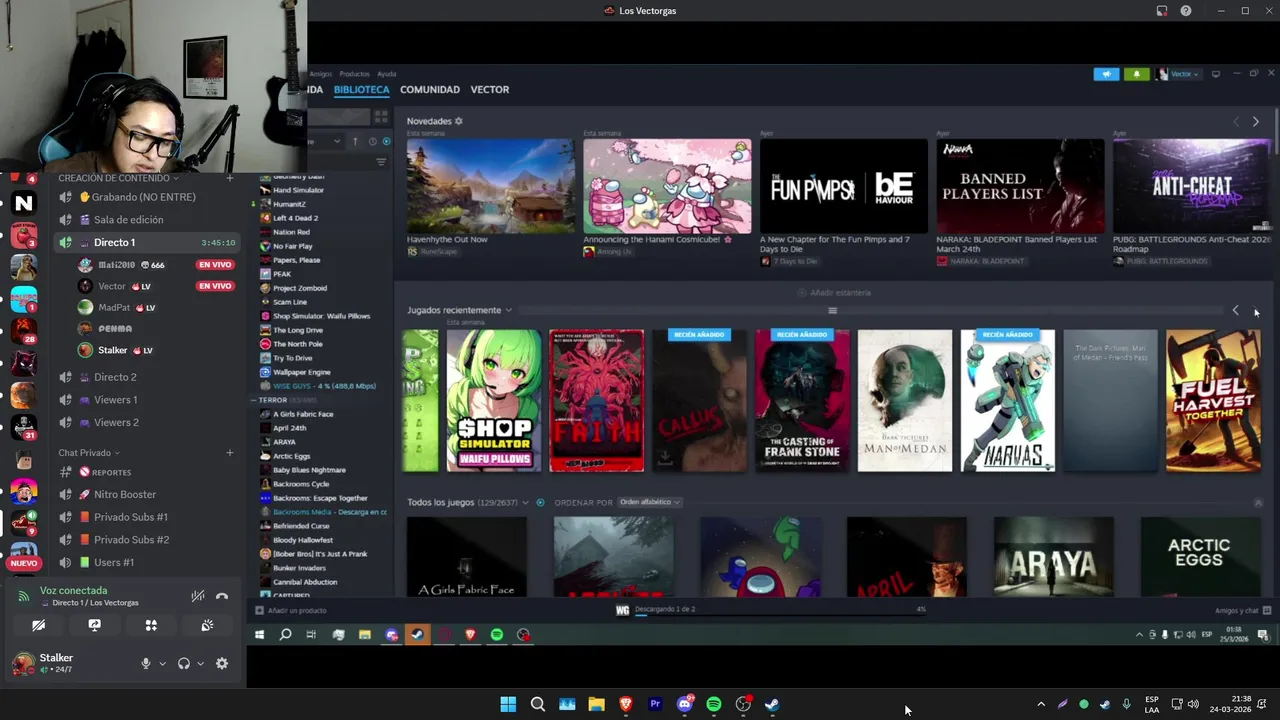Disconnect from voice call in Discord
The width and height of the screenshot is (1280, 720).
pyautogui.click(x=222, y=596)
